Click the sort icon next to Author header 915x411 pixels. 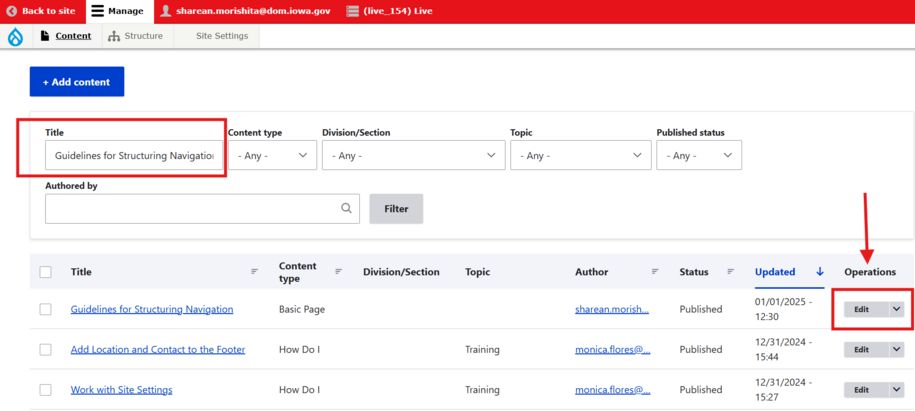click(x=655, y=271)
